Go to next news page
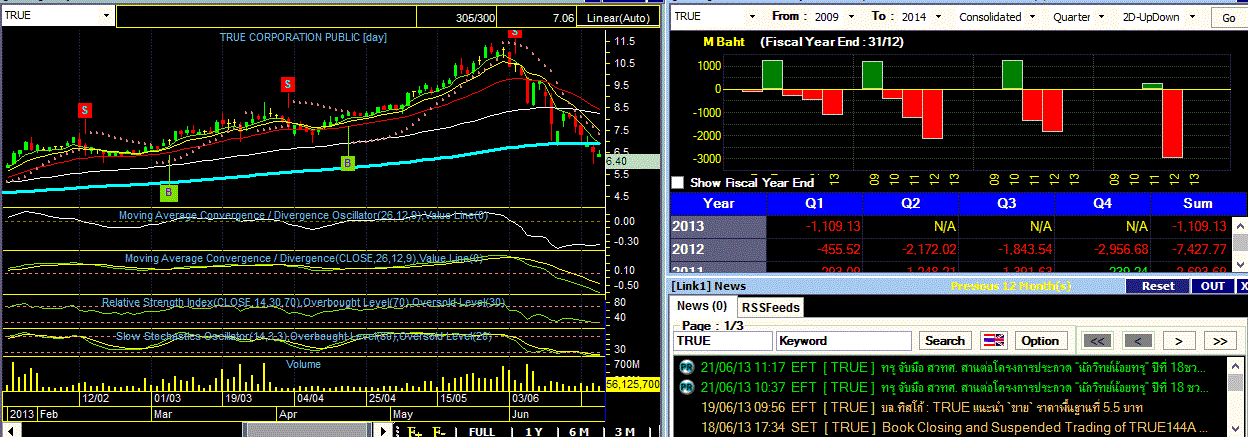This screenshot has width=1248, height=437. [x=1179, y=341]
